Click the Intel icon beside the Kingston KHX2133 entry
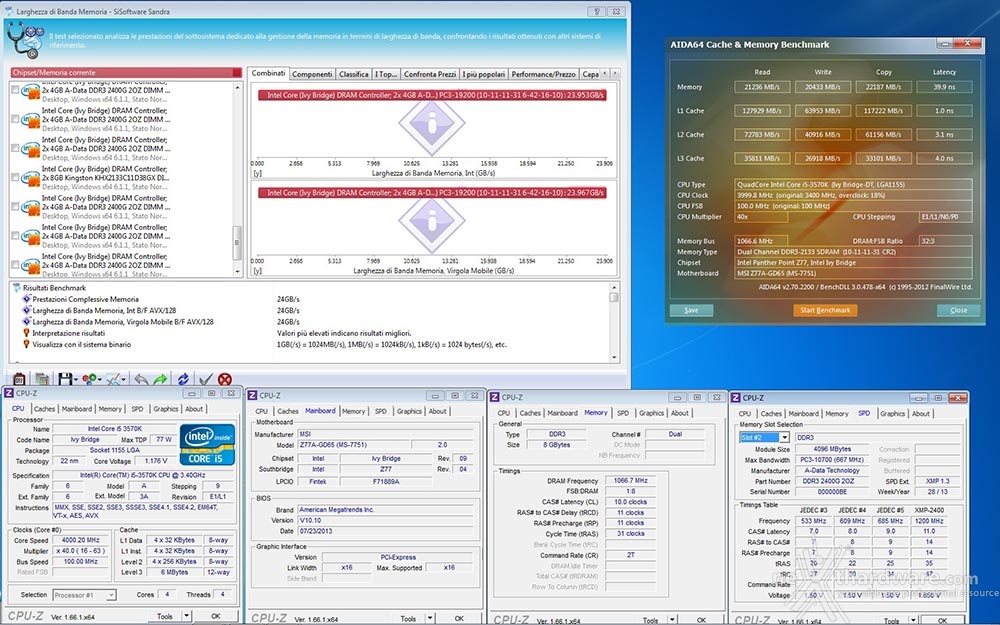This screenshot has height=625, width=1000. [31, 178]
